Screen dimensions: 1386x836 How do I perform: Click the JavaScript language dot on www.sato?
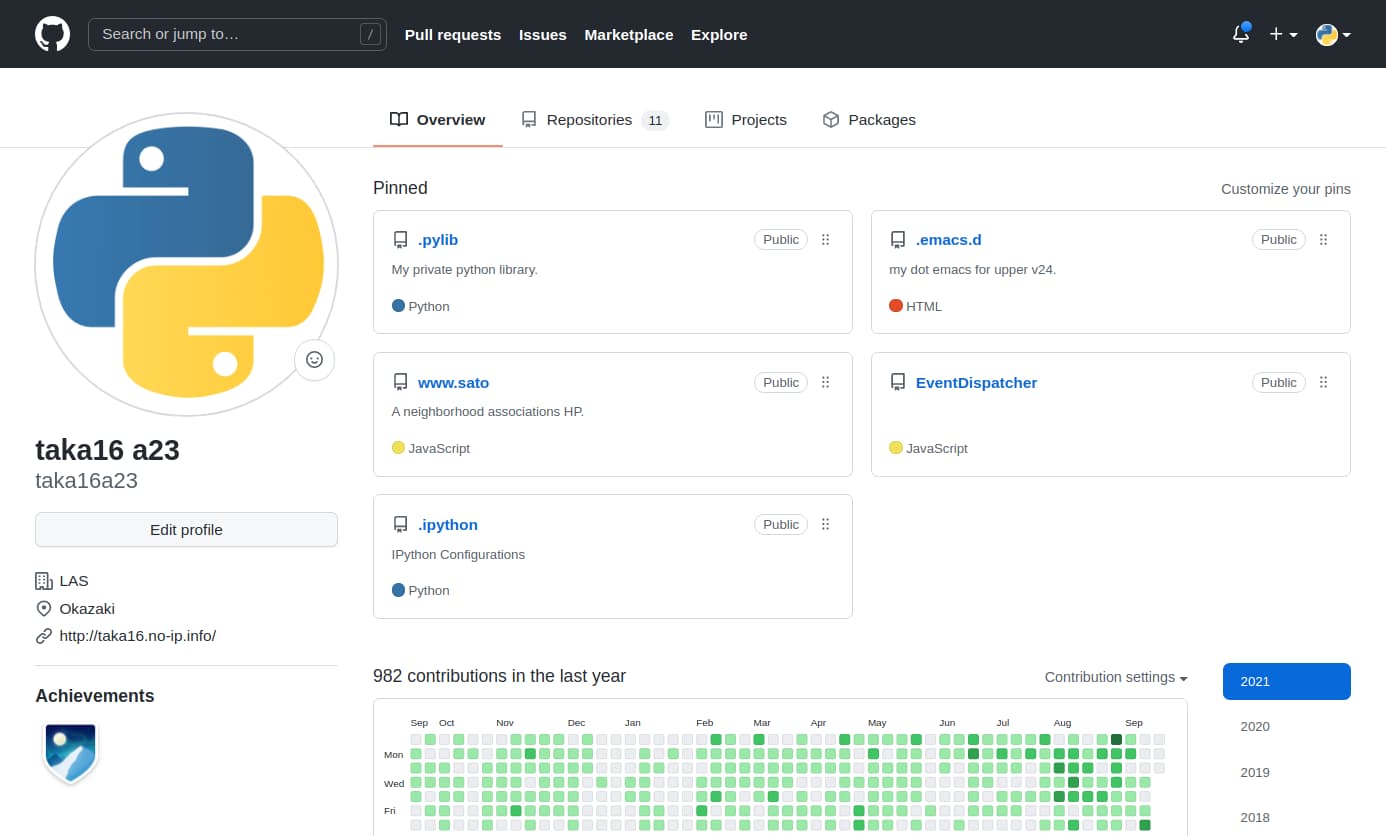pos(398,448)
